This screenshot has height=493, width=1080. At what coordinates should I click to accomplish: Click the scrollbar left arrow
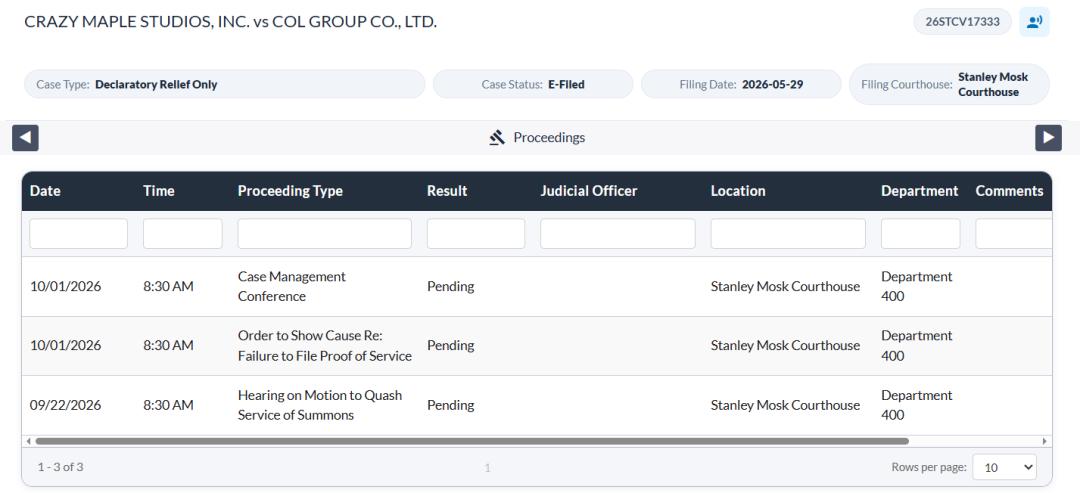(28, 441)
